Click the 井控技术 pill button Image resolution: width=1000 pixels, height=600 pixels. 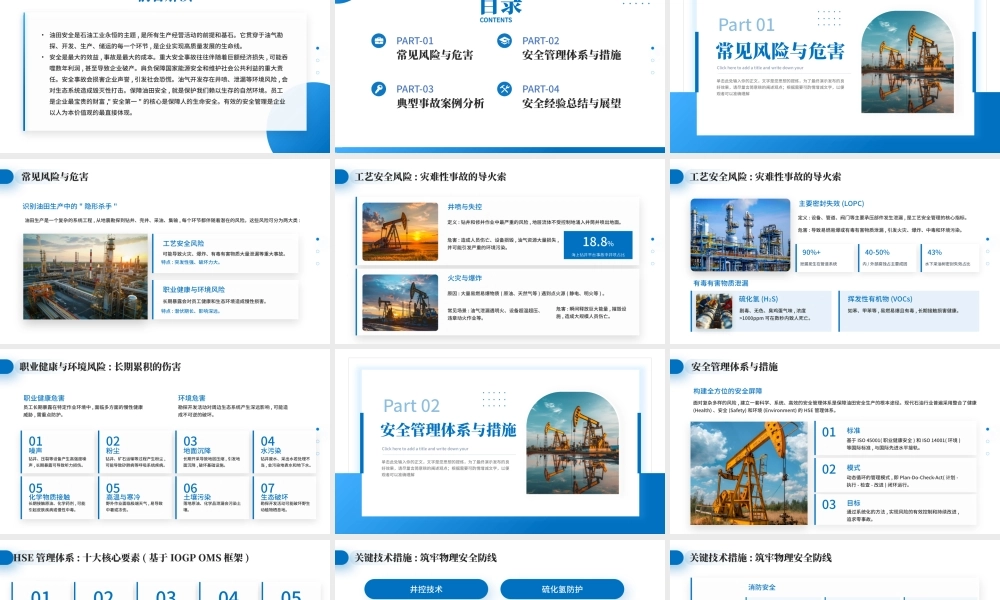[426, 589]
